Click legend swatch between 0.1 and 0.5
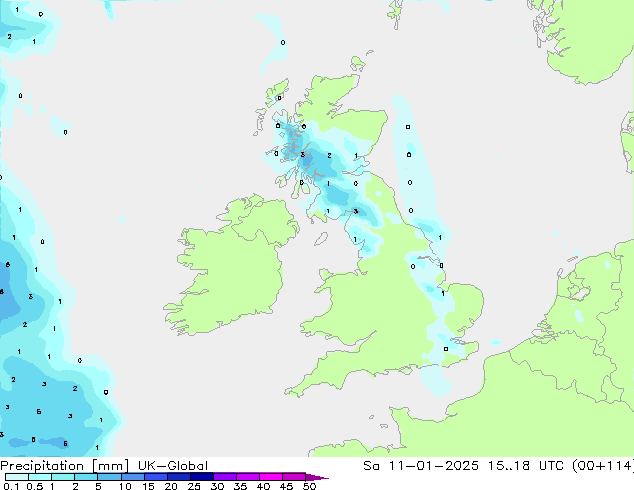634x490 pixels. [17, 477]
